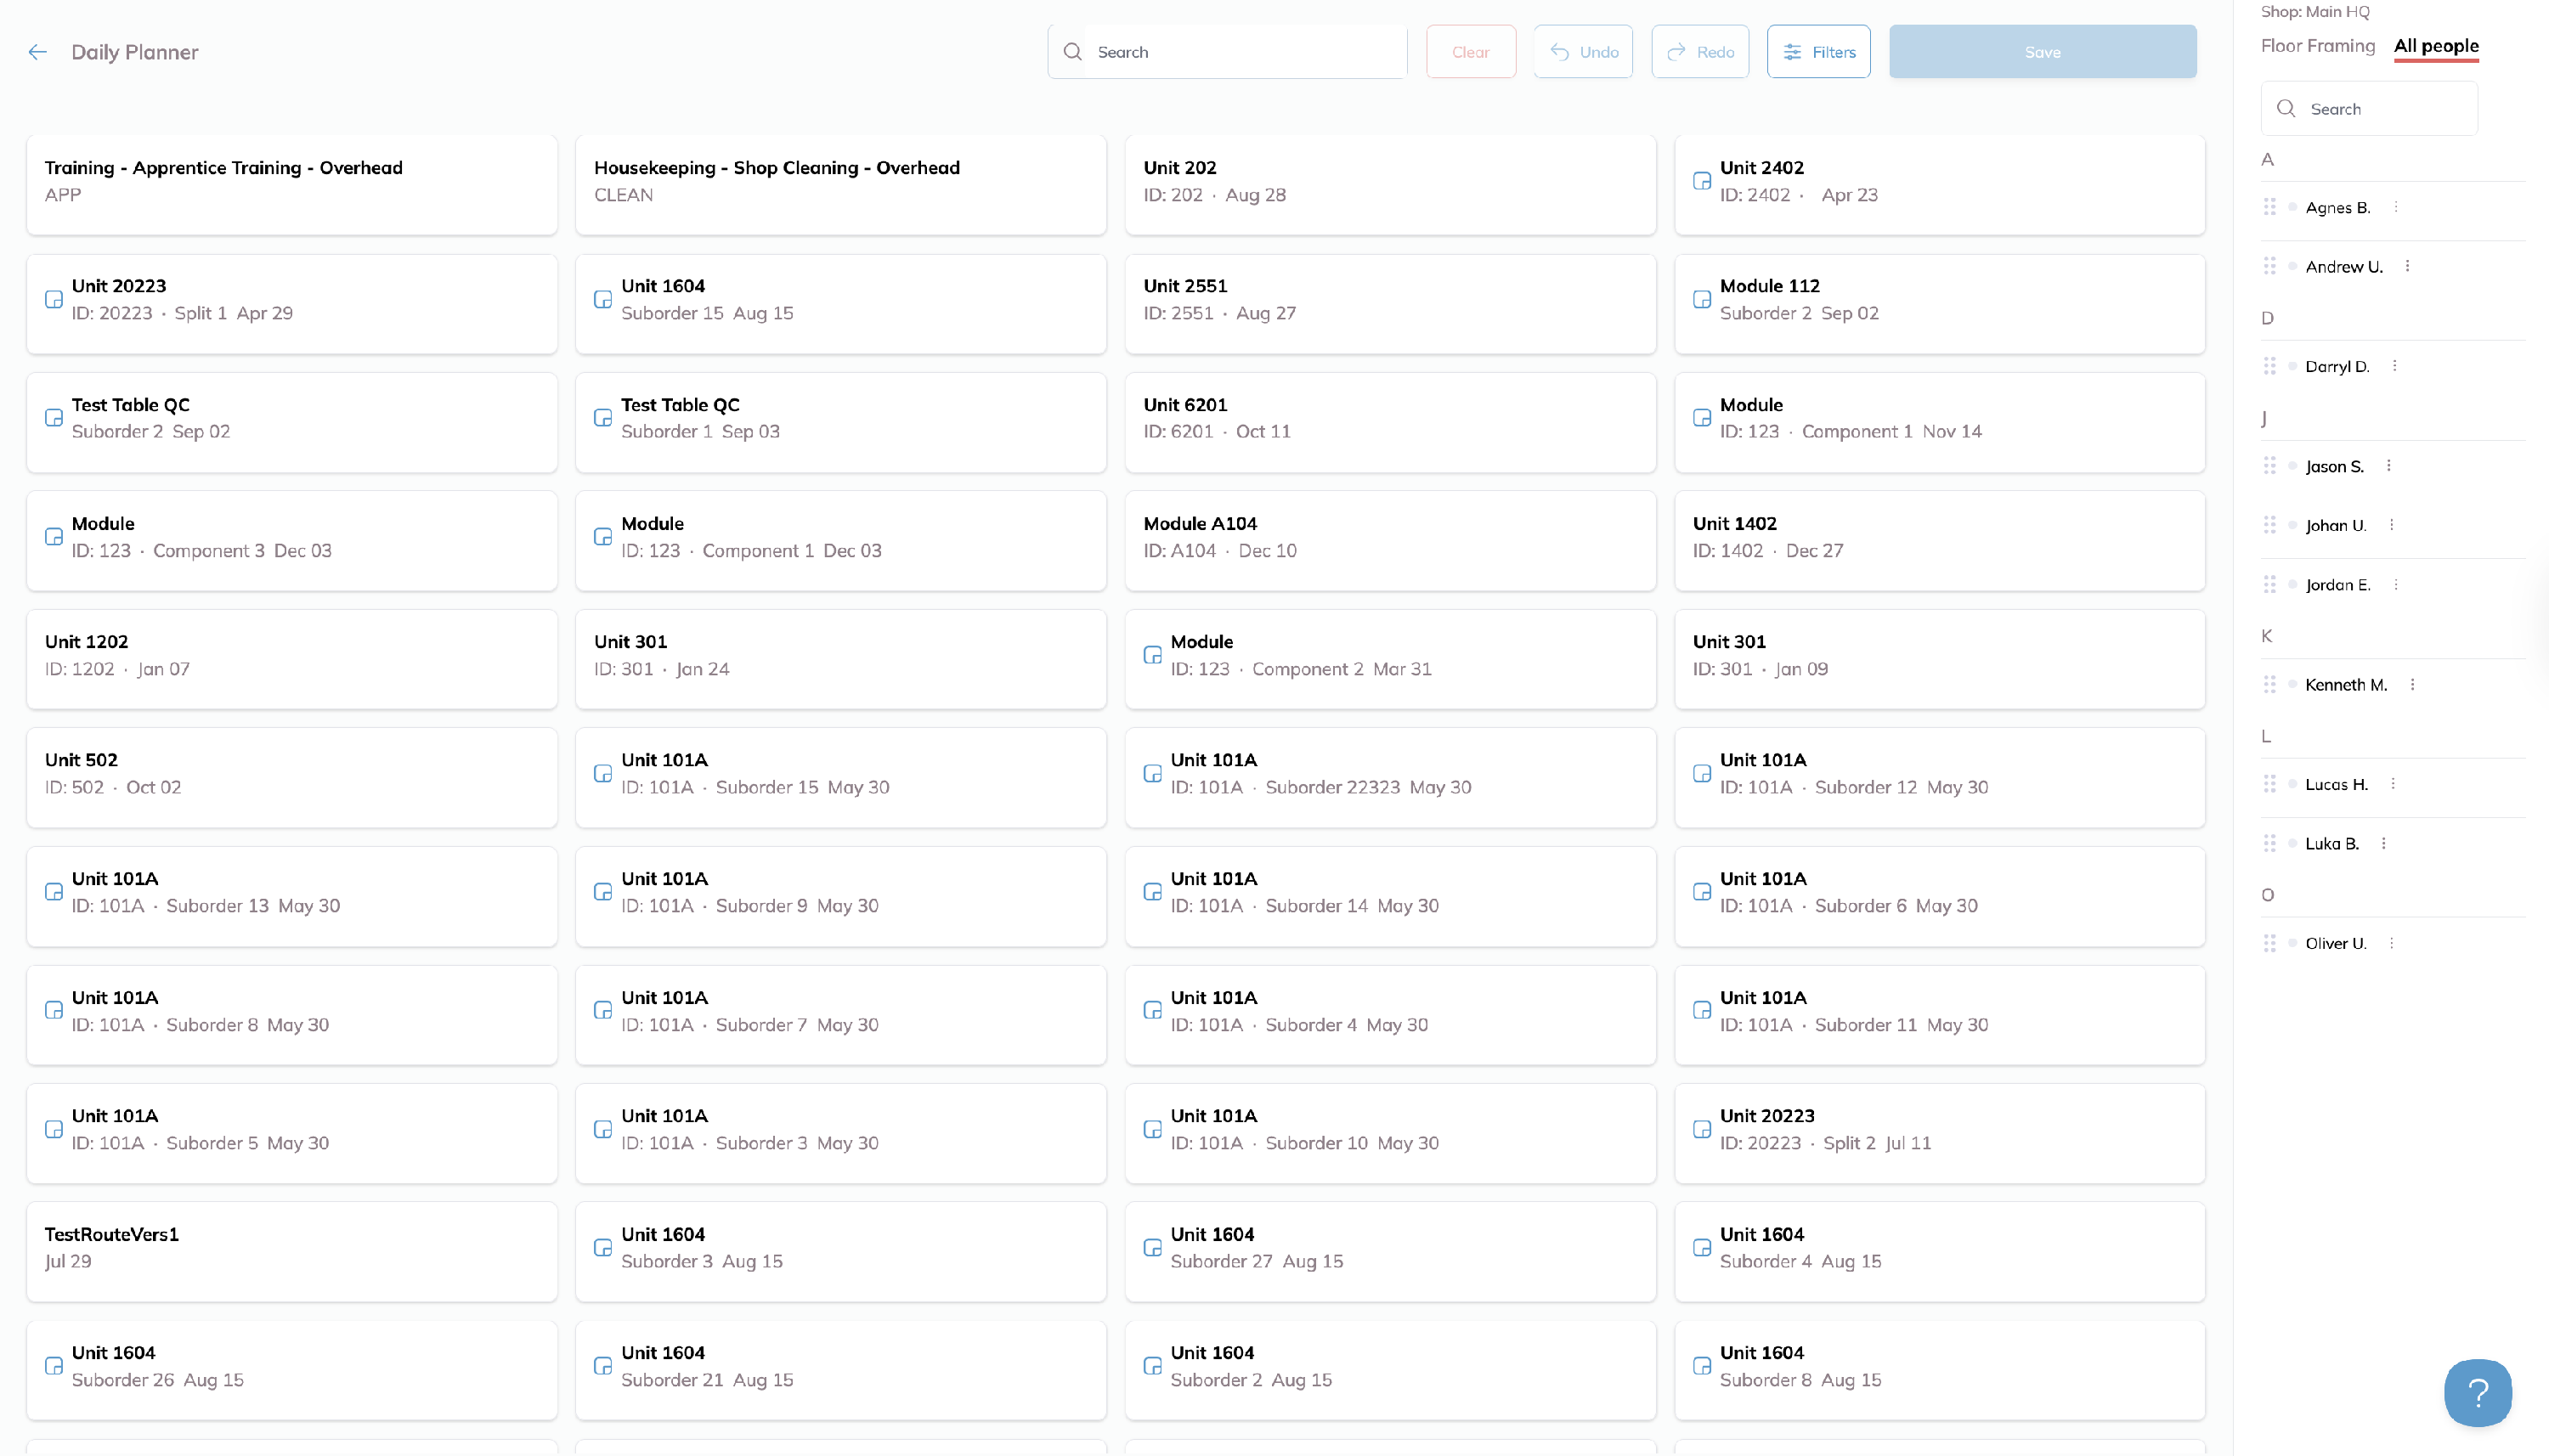The height and width of the screenshot is (1456, 2549).
Task: Click the icon on Unit 101A Suborder 22323 card
Action: (1152, 774)
